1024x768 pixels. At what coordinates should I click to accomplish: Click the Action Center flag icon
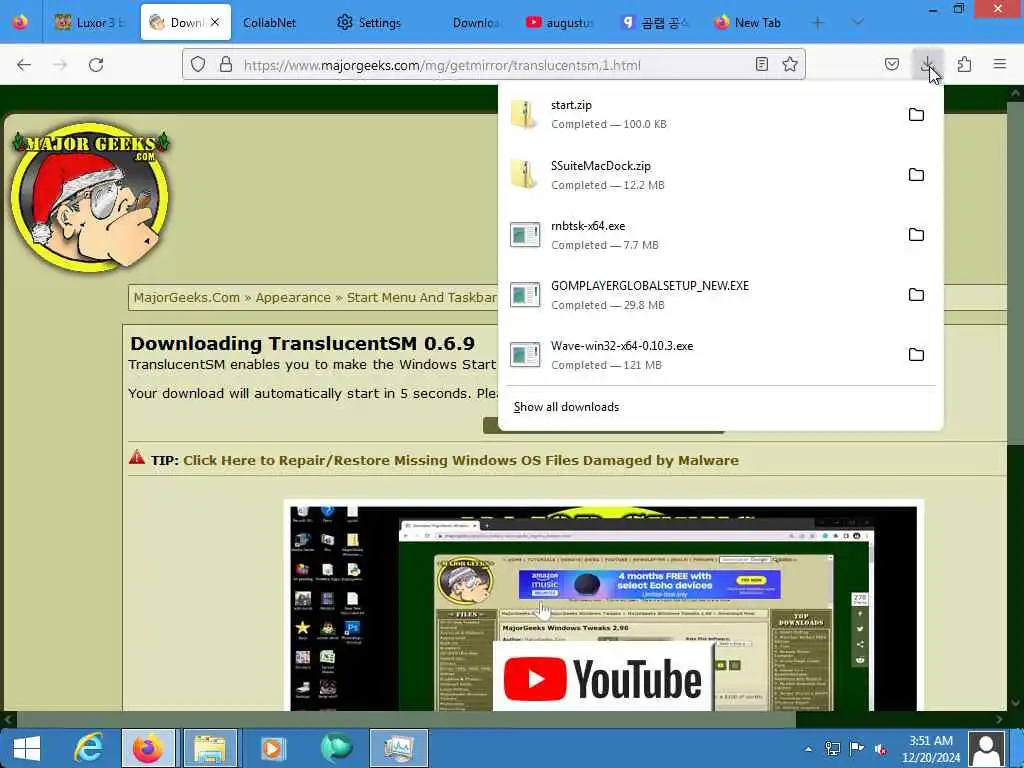click(856, 749)
